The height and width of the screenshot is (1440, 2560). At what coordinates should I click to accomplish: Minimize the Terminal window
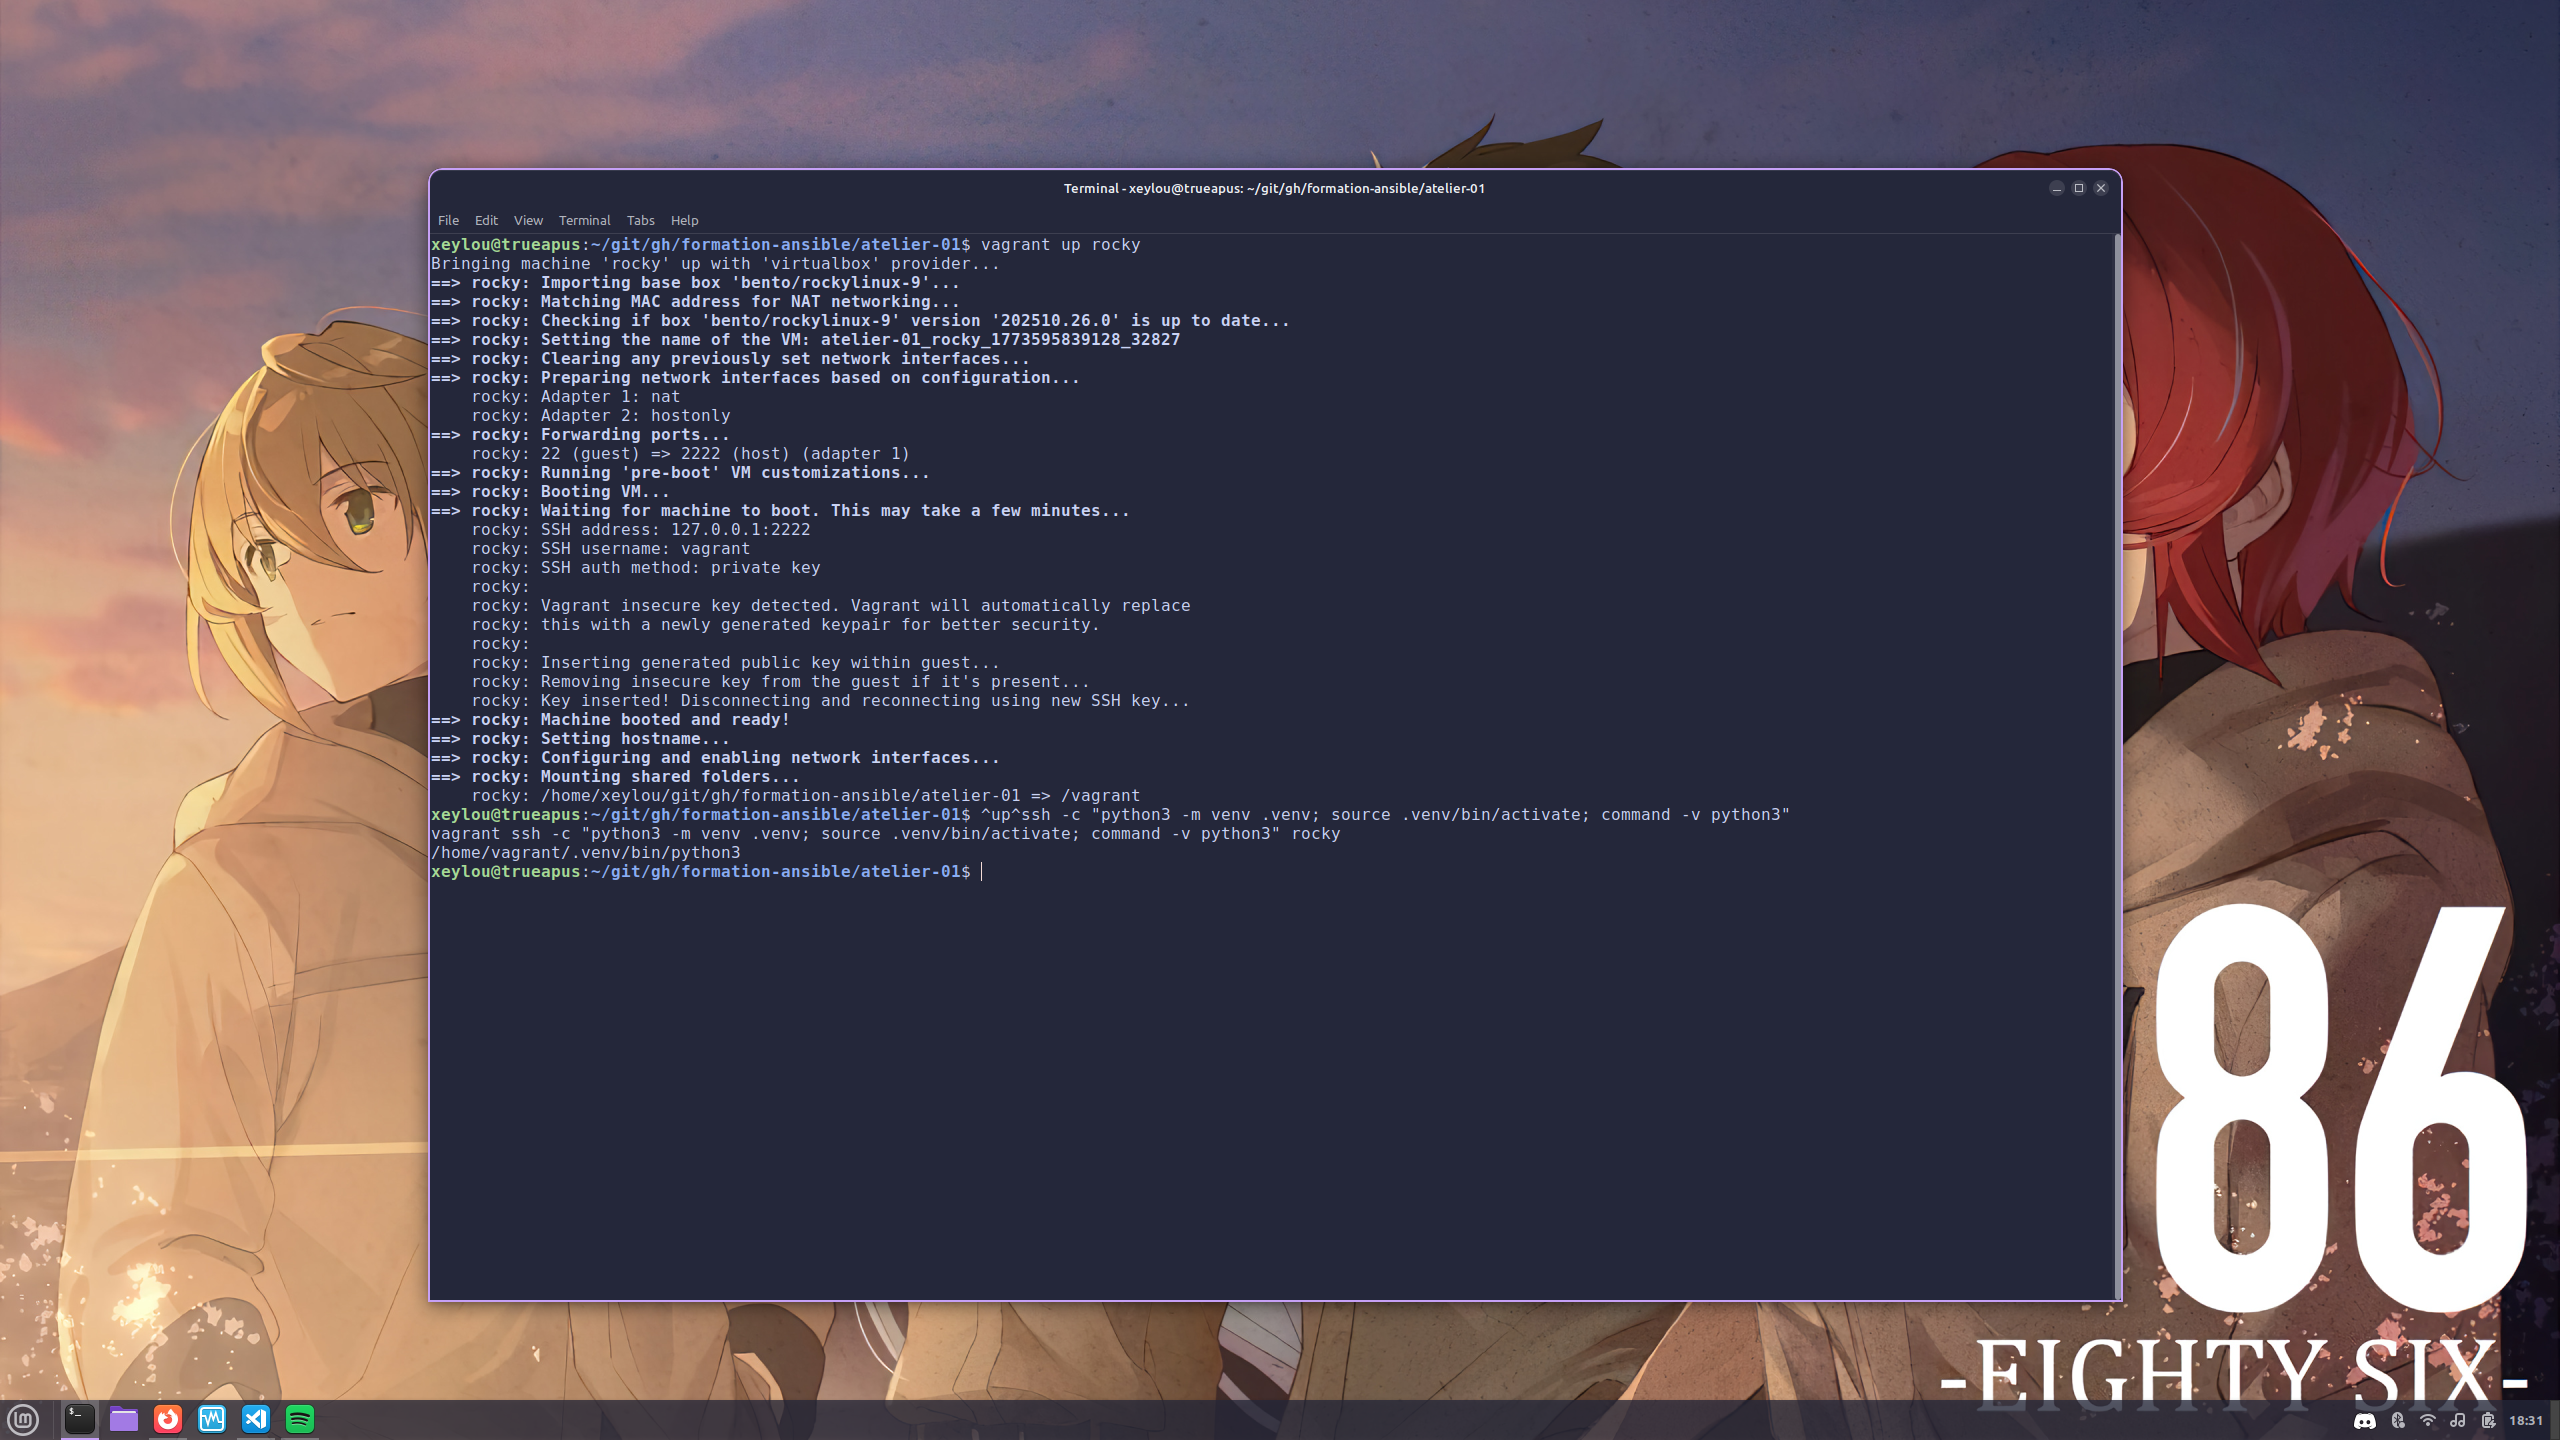tap(2056, 188)
